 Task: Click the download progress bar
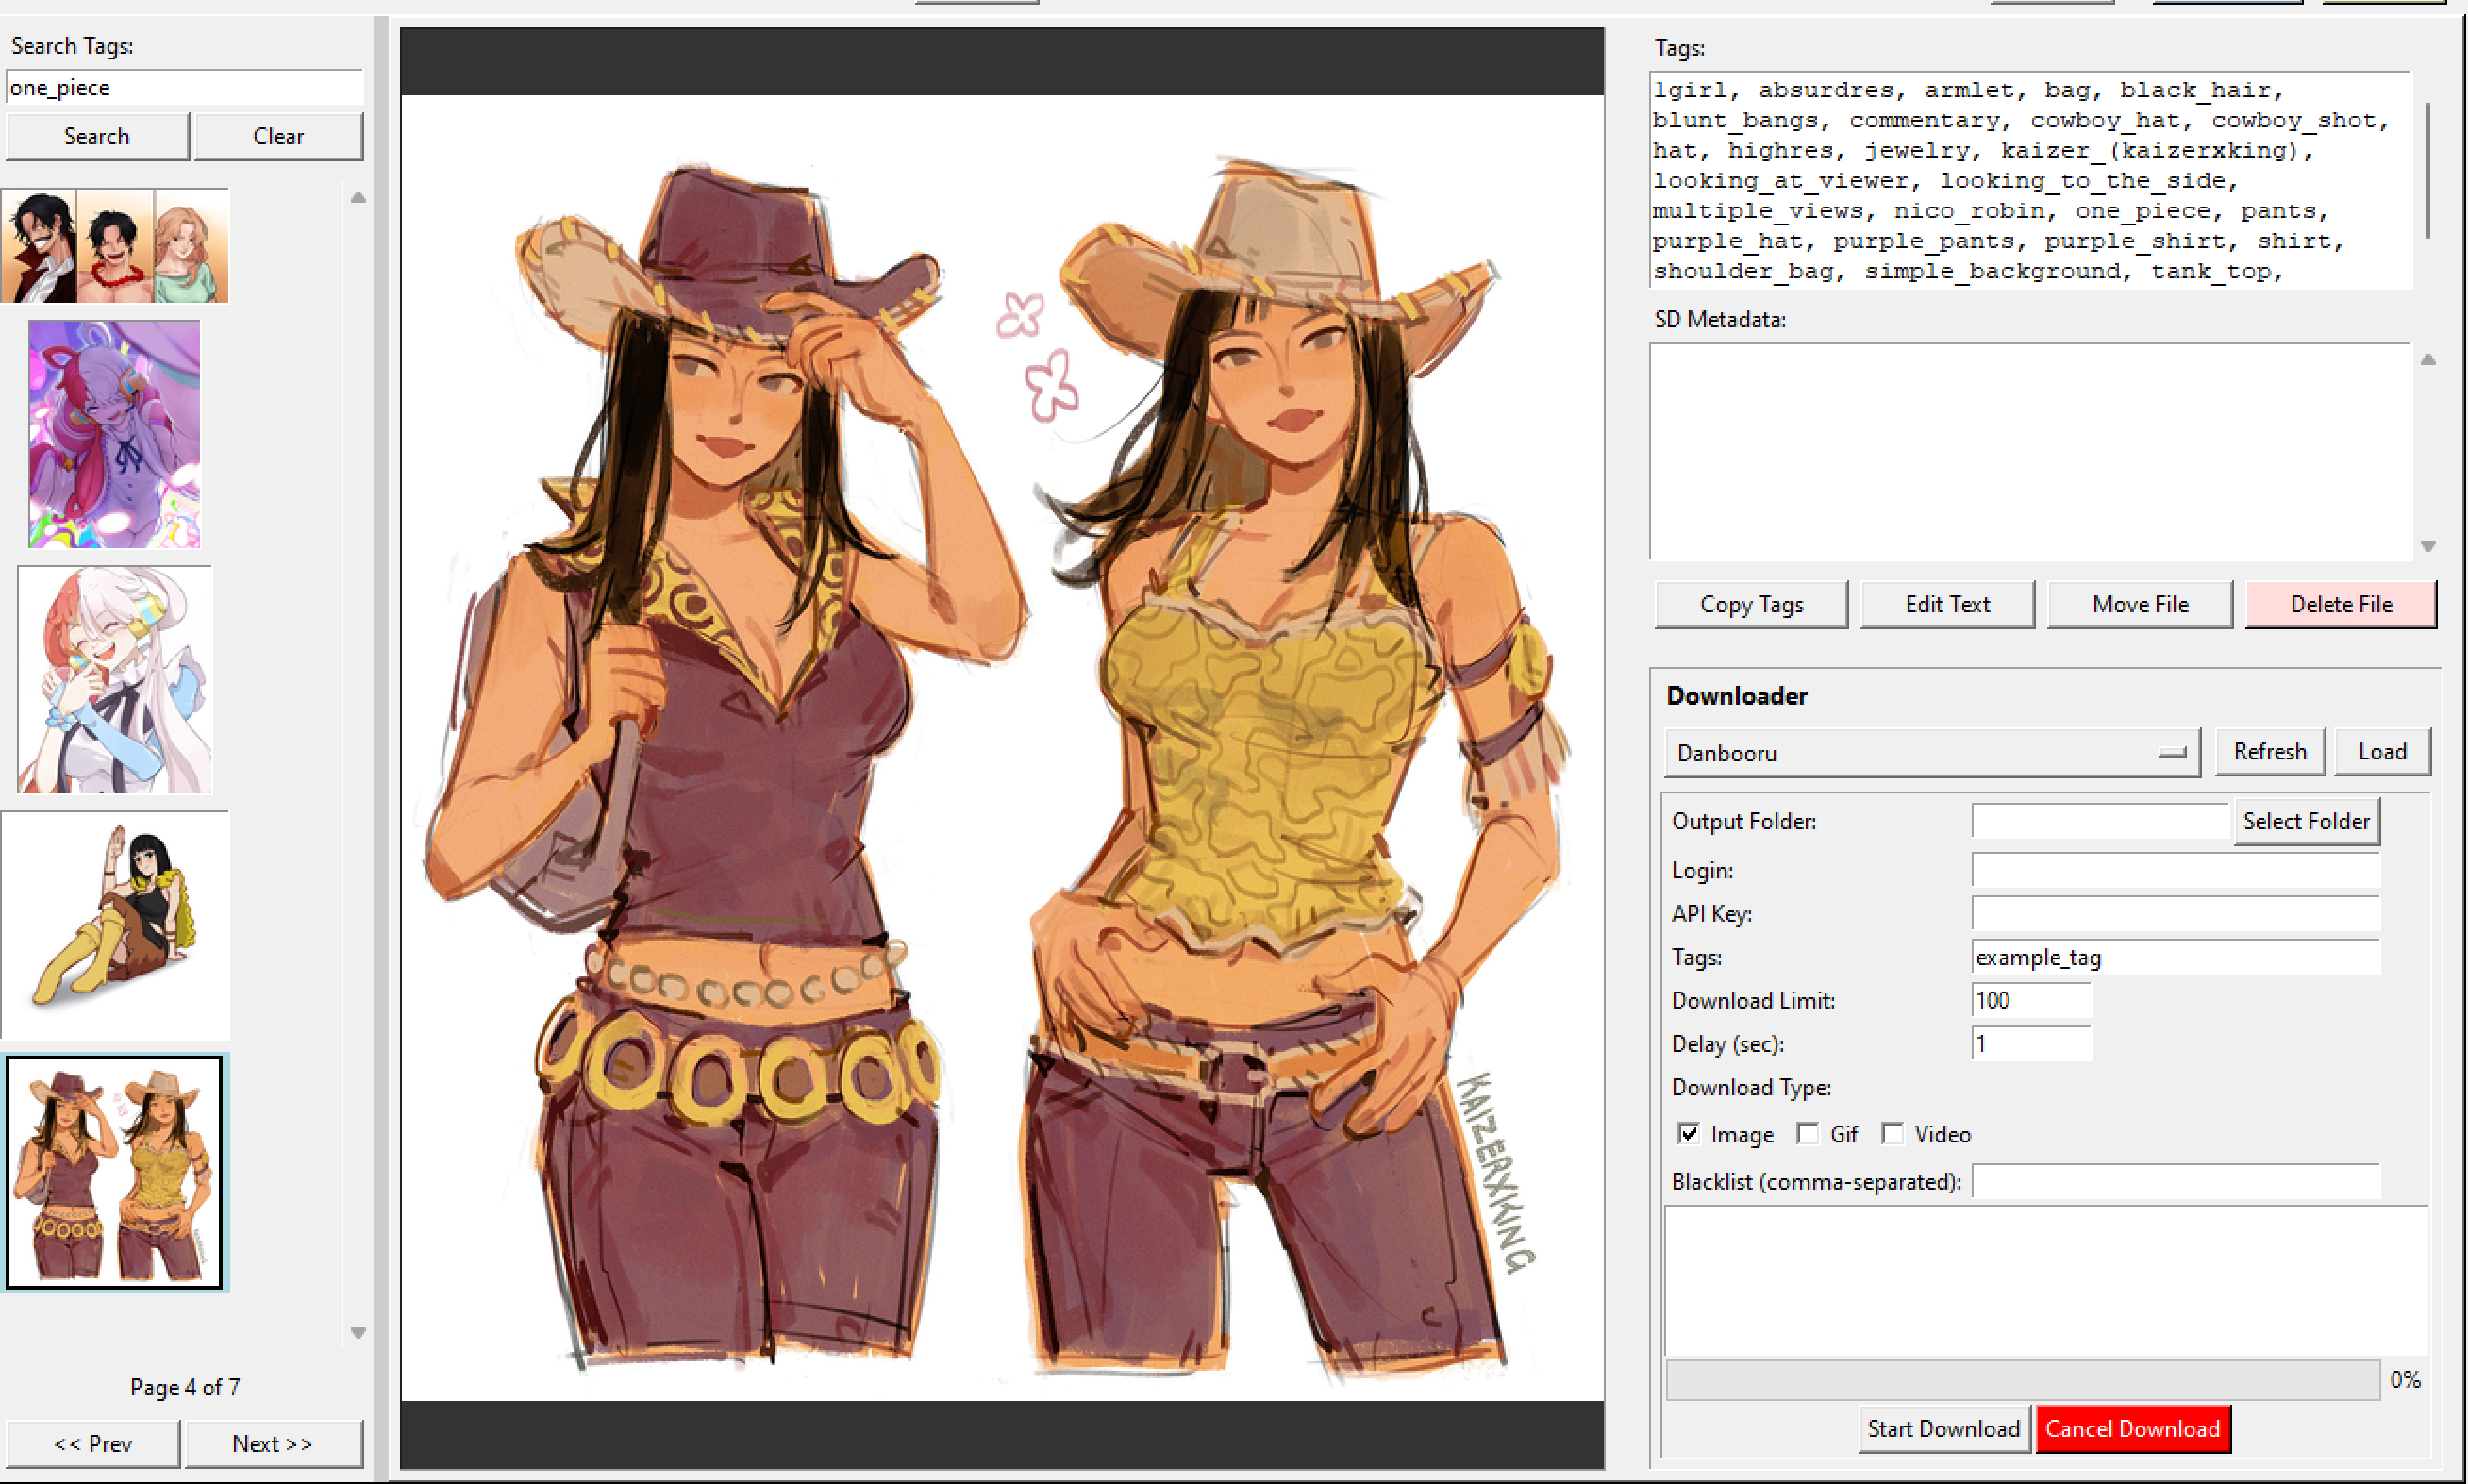tap(2021, 1380)
